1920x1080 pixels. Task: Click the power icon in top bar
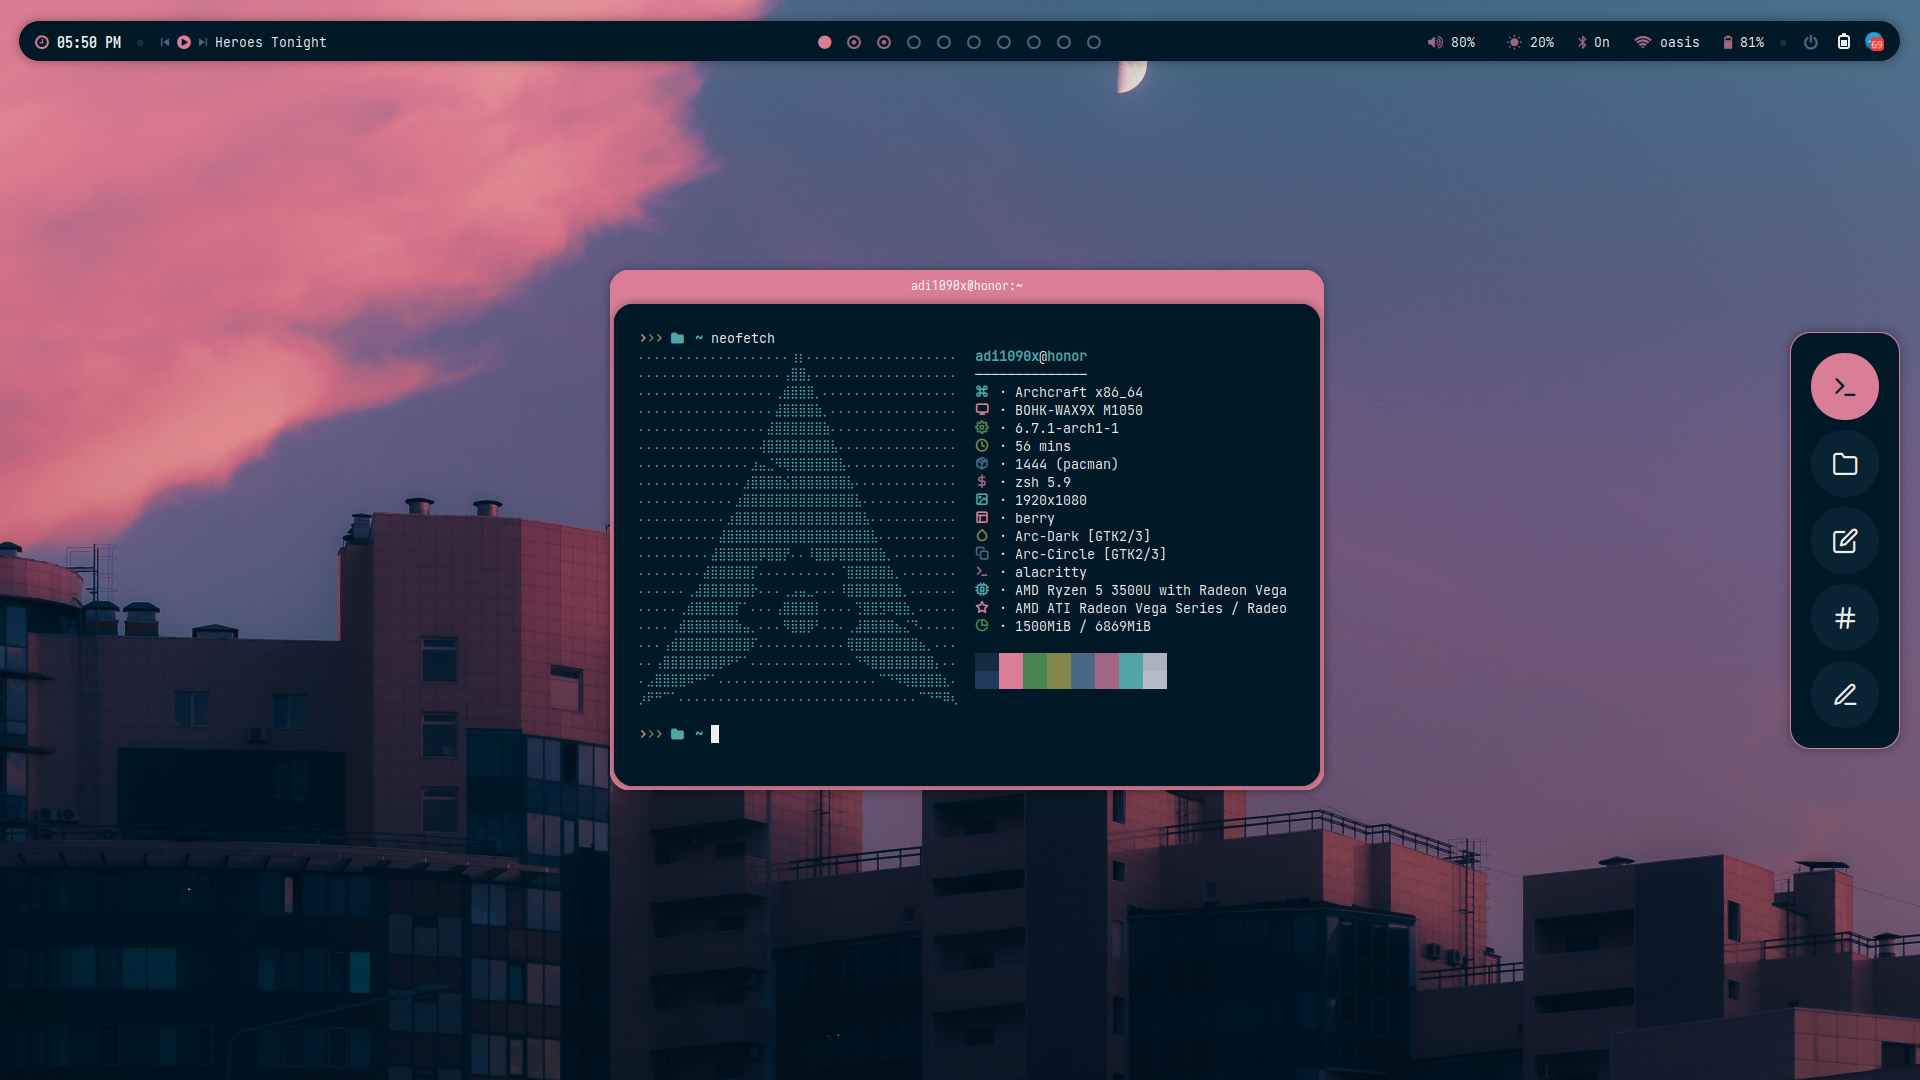pyautogui.click(x=1810, y=42)
